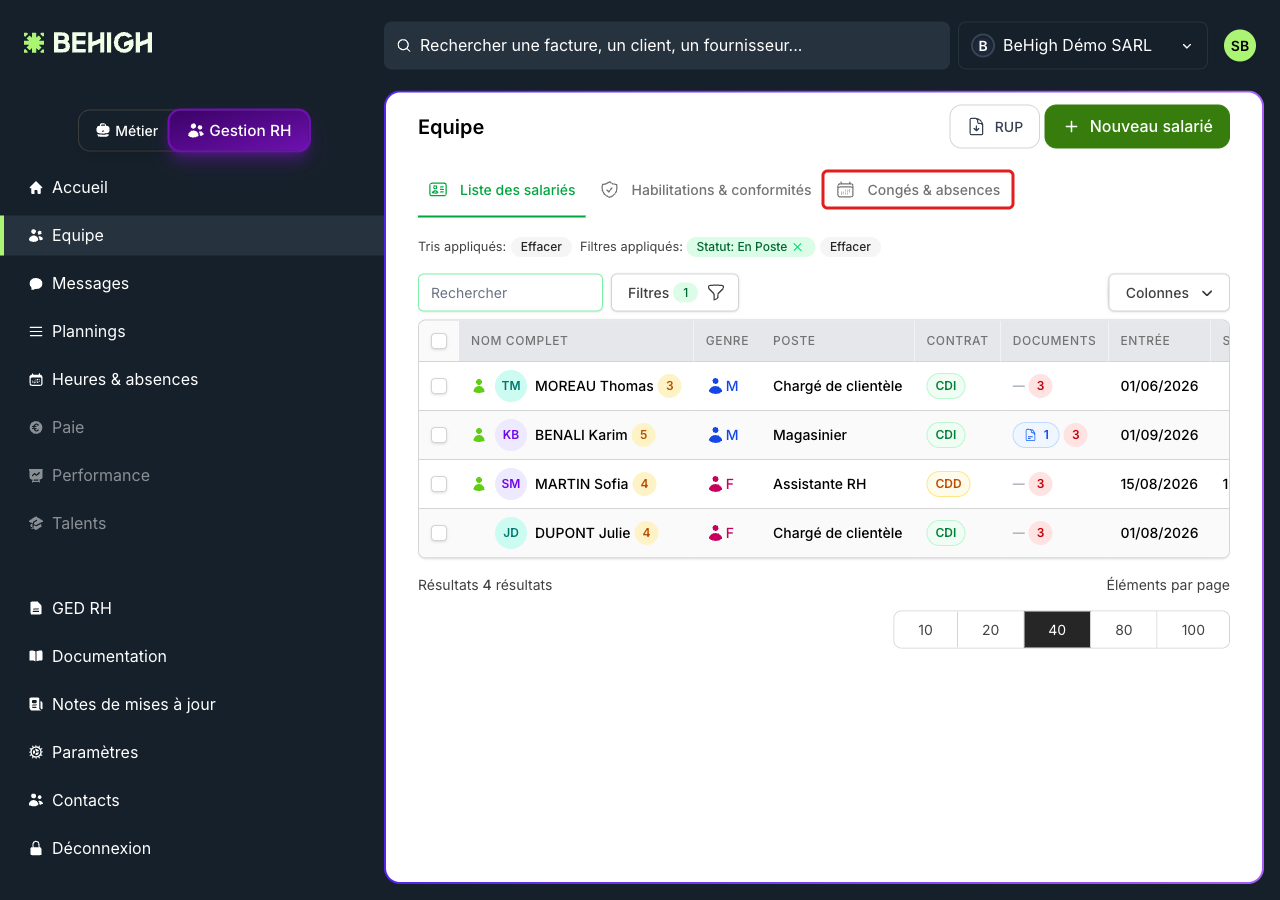The width and height of the screenshot is (1280, 900).
Task: Check the box for MOREAU Thomas
Action: 439,386
